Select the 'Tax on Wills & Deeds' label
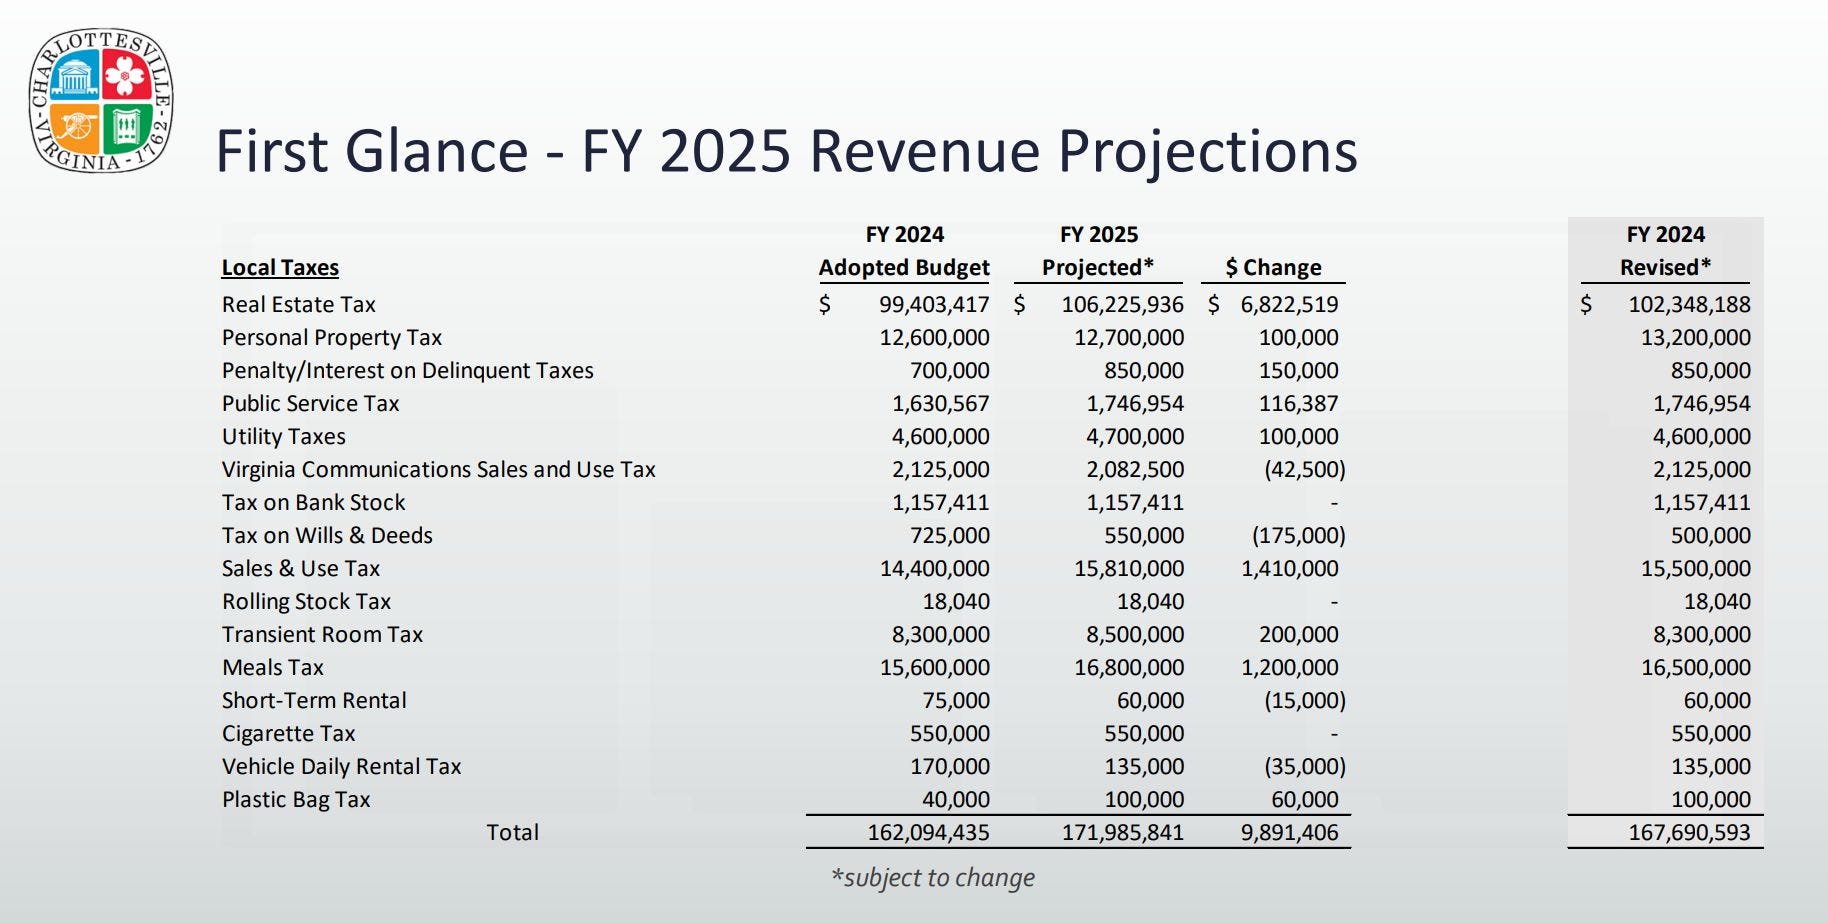Screen dimensions: 1828x923 pos(328,535)
